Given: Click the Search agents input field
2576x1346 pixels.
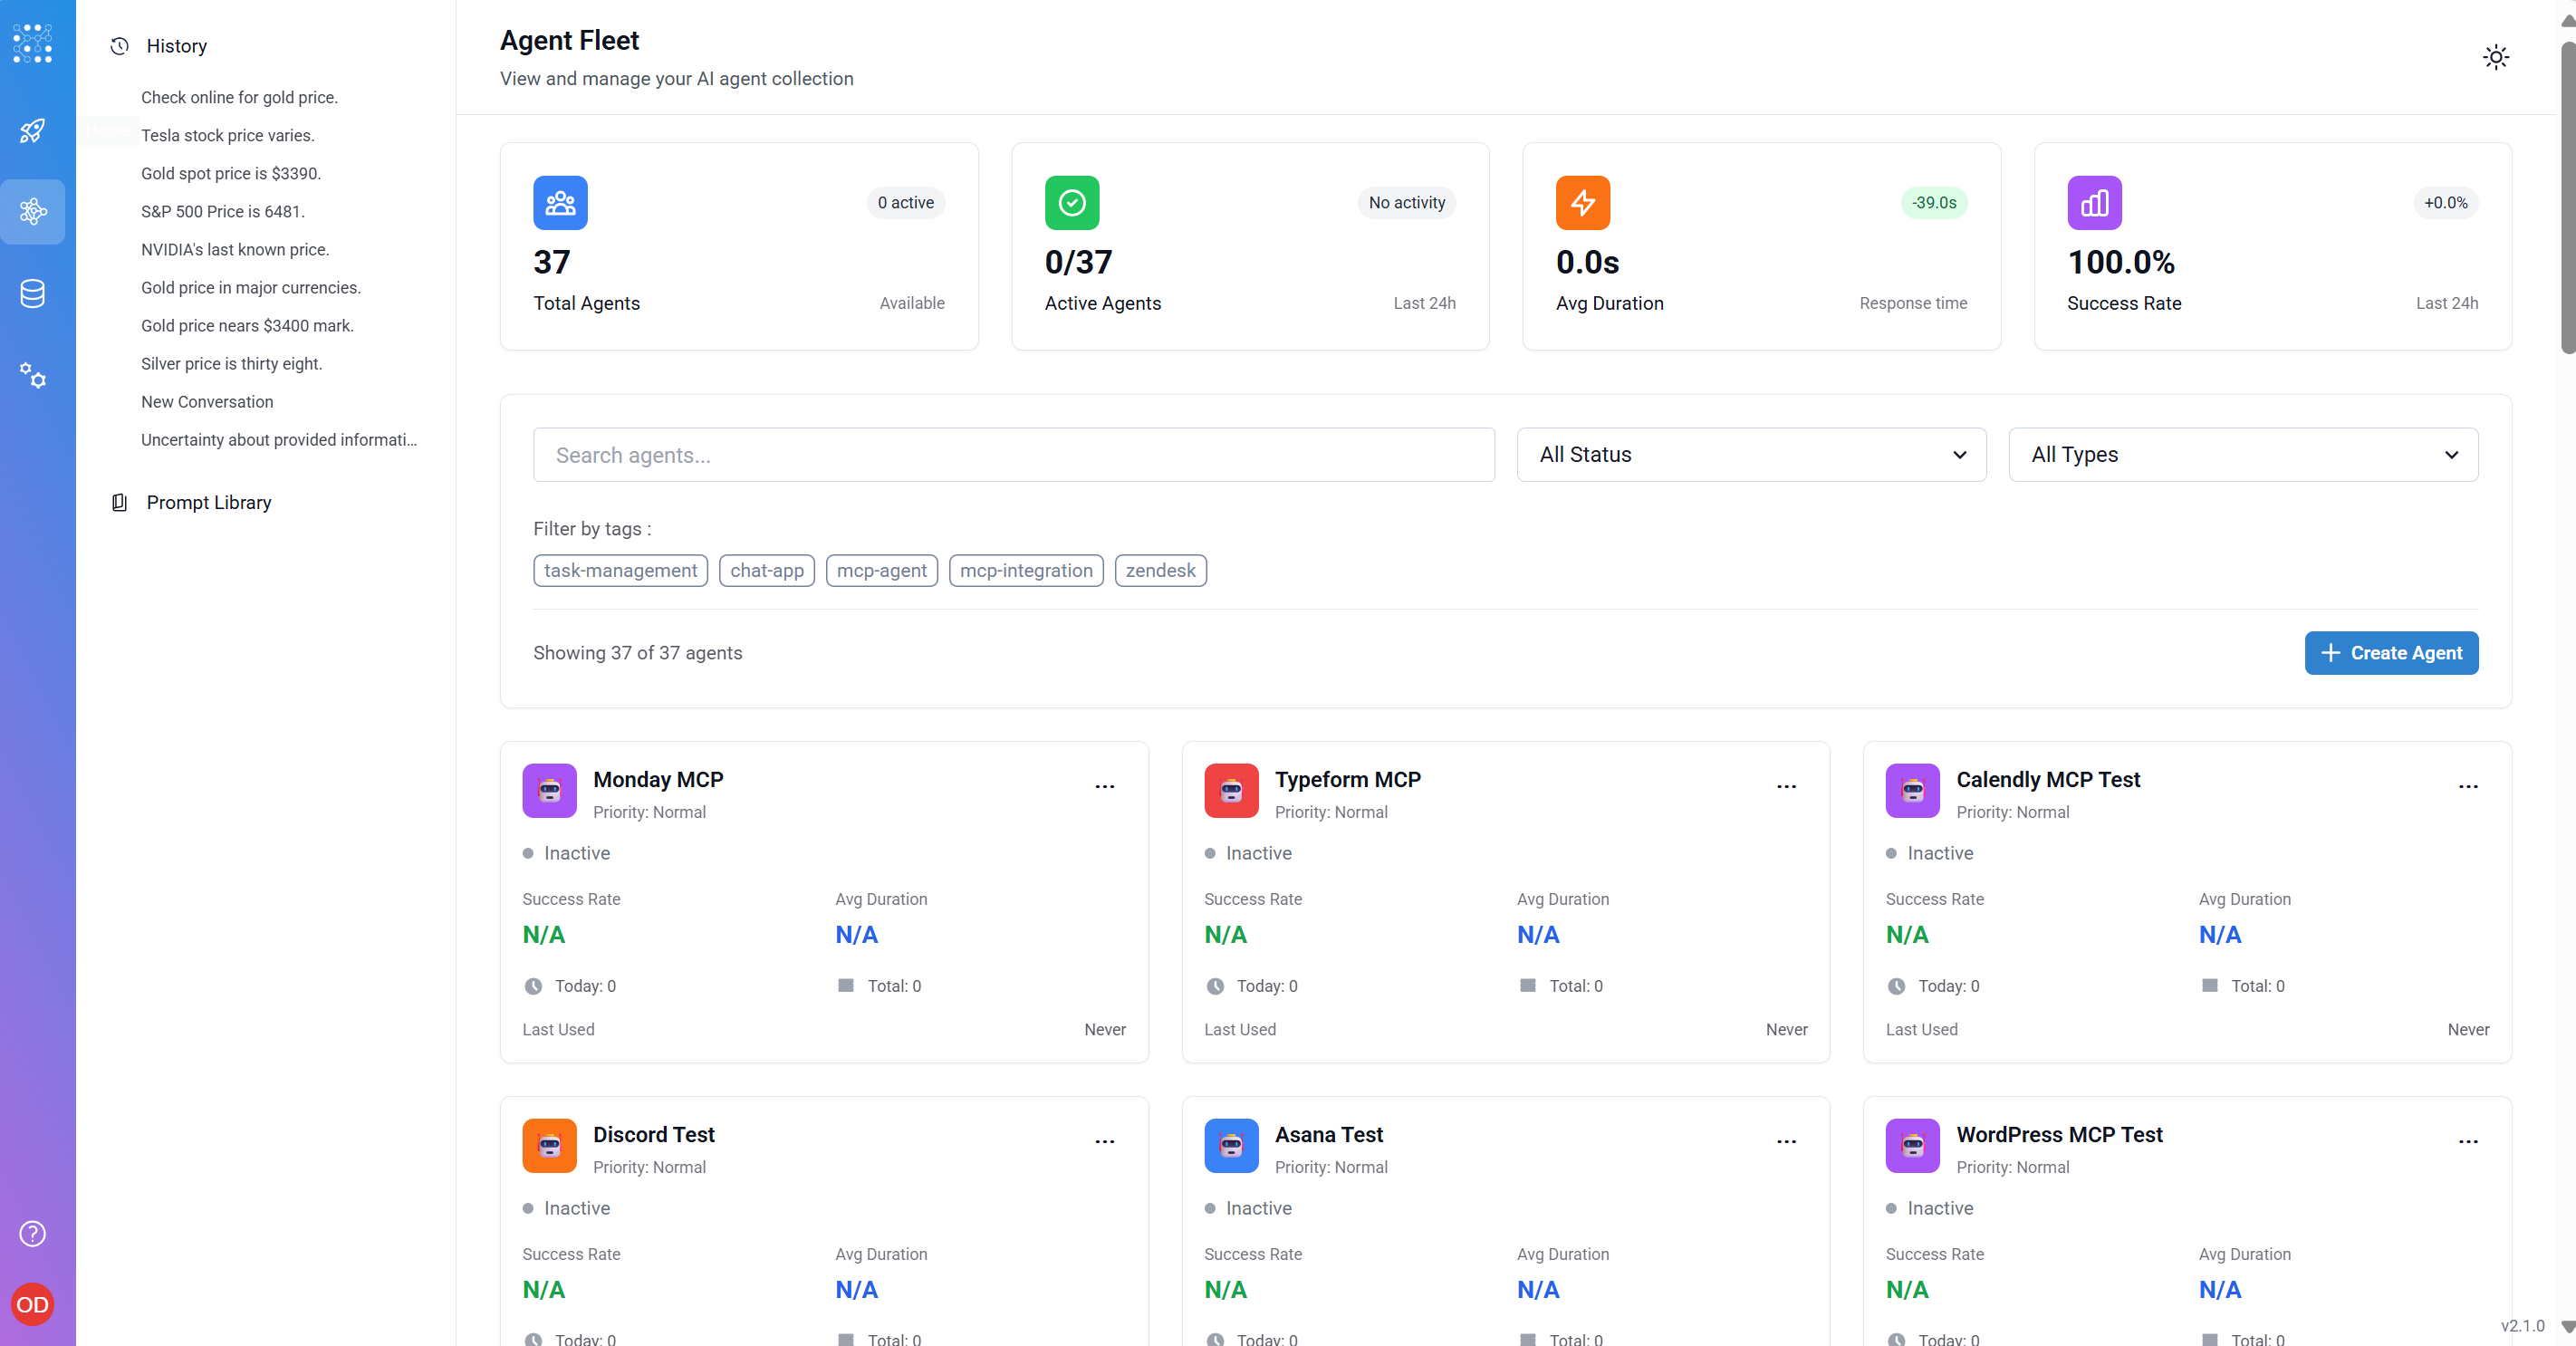Looking at the screenshot, I should [1013, 455].
